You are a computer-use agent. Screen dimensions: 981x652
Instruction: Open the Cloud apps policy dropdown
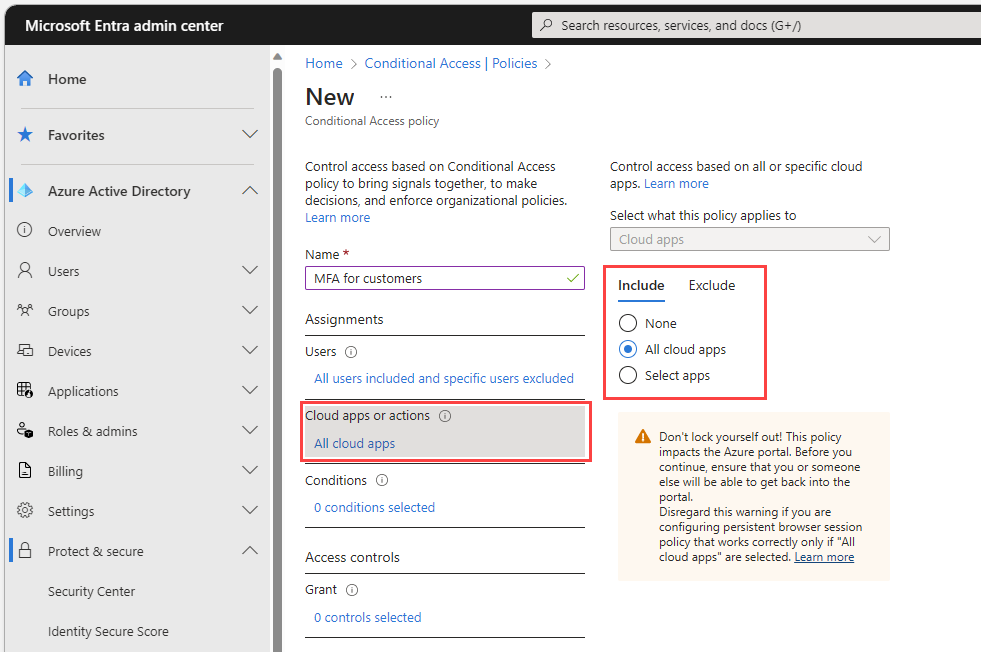(x=750, y=240)
